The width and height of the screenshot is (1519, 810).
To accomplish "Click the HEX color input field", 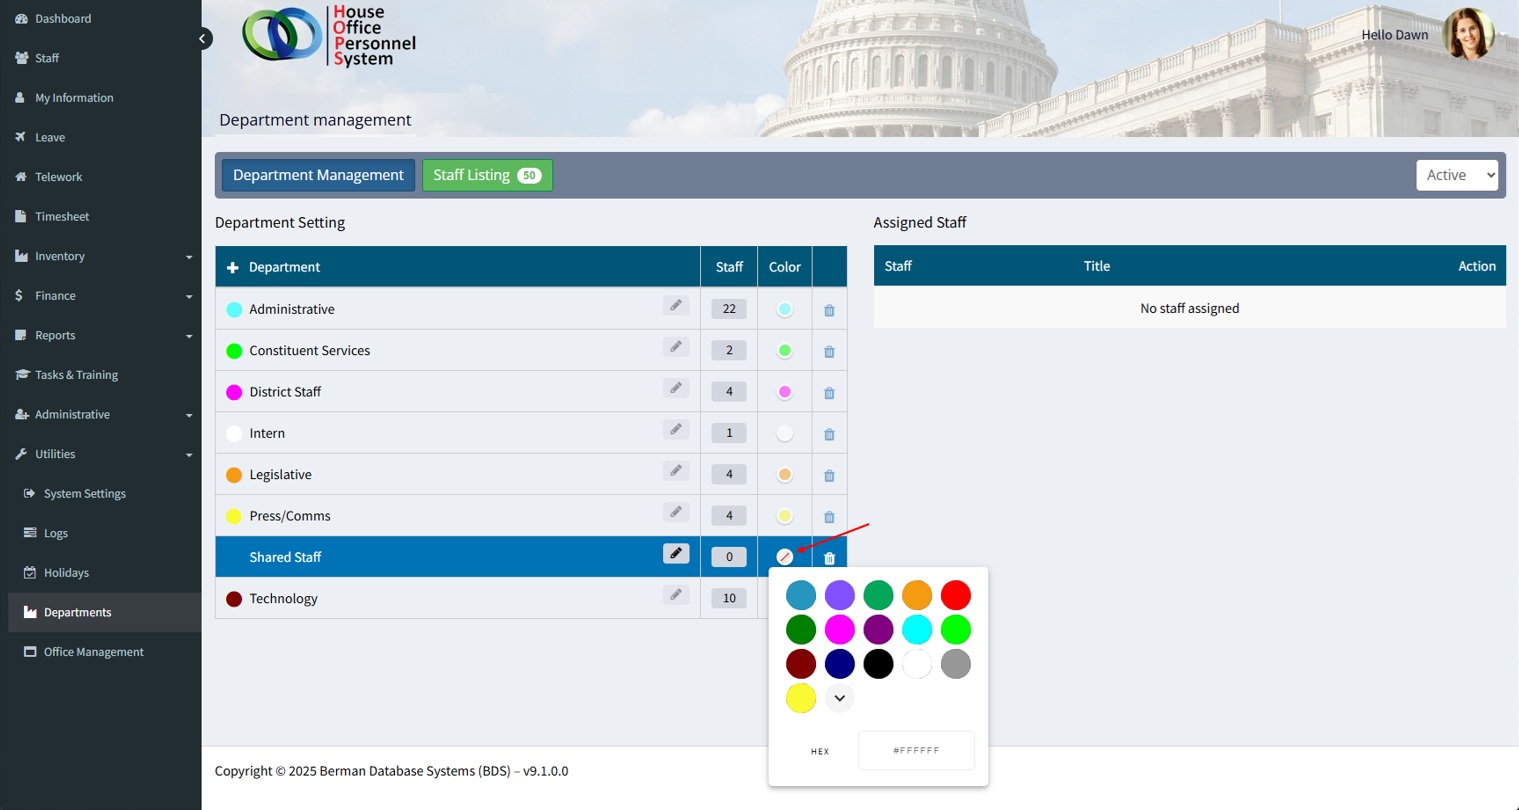I will point(916,751).
